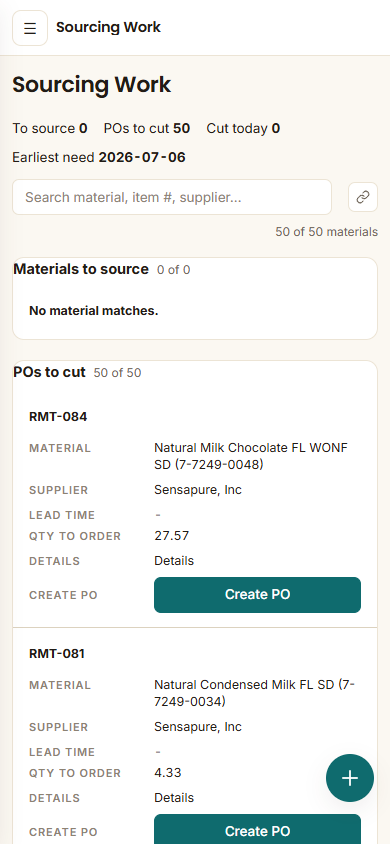Open Details for RMT-084

pyautogui.click(x=174, y=561)
